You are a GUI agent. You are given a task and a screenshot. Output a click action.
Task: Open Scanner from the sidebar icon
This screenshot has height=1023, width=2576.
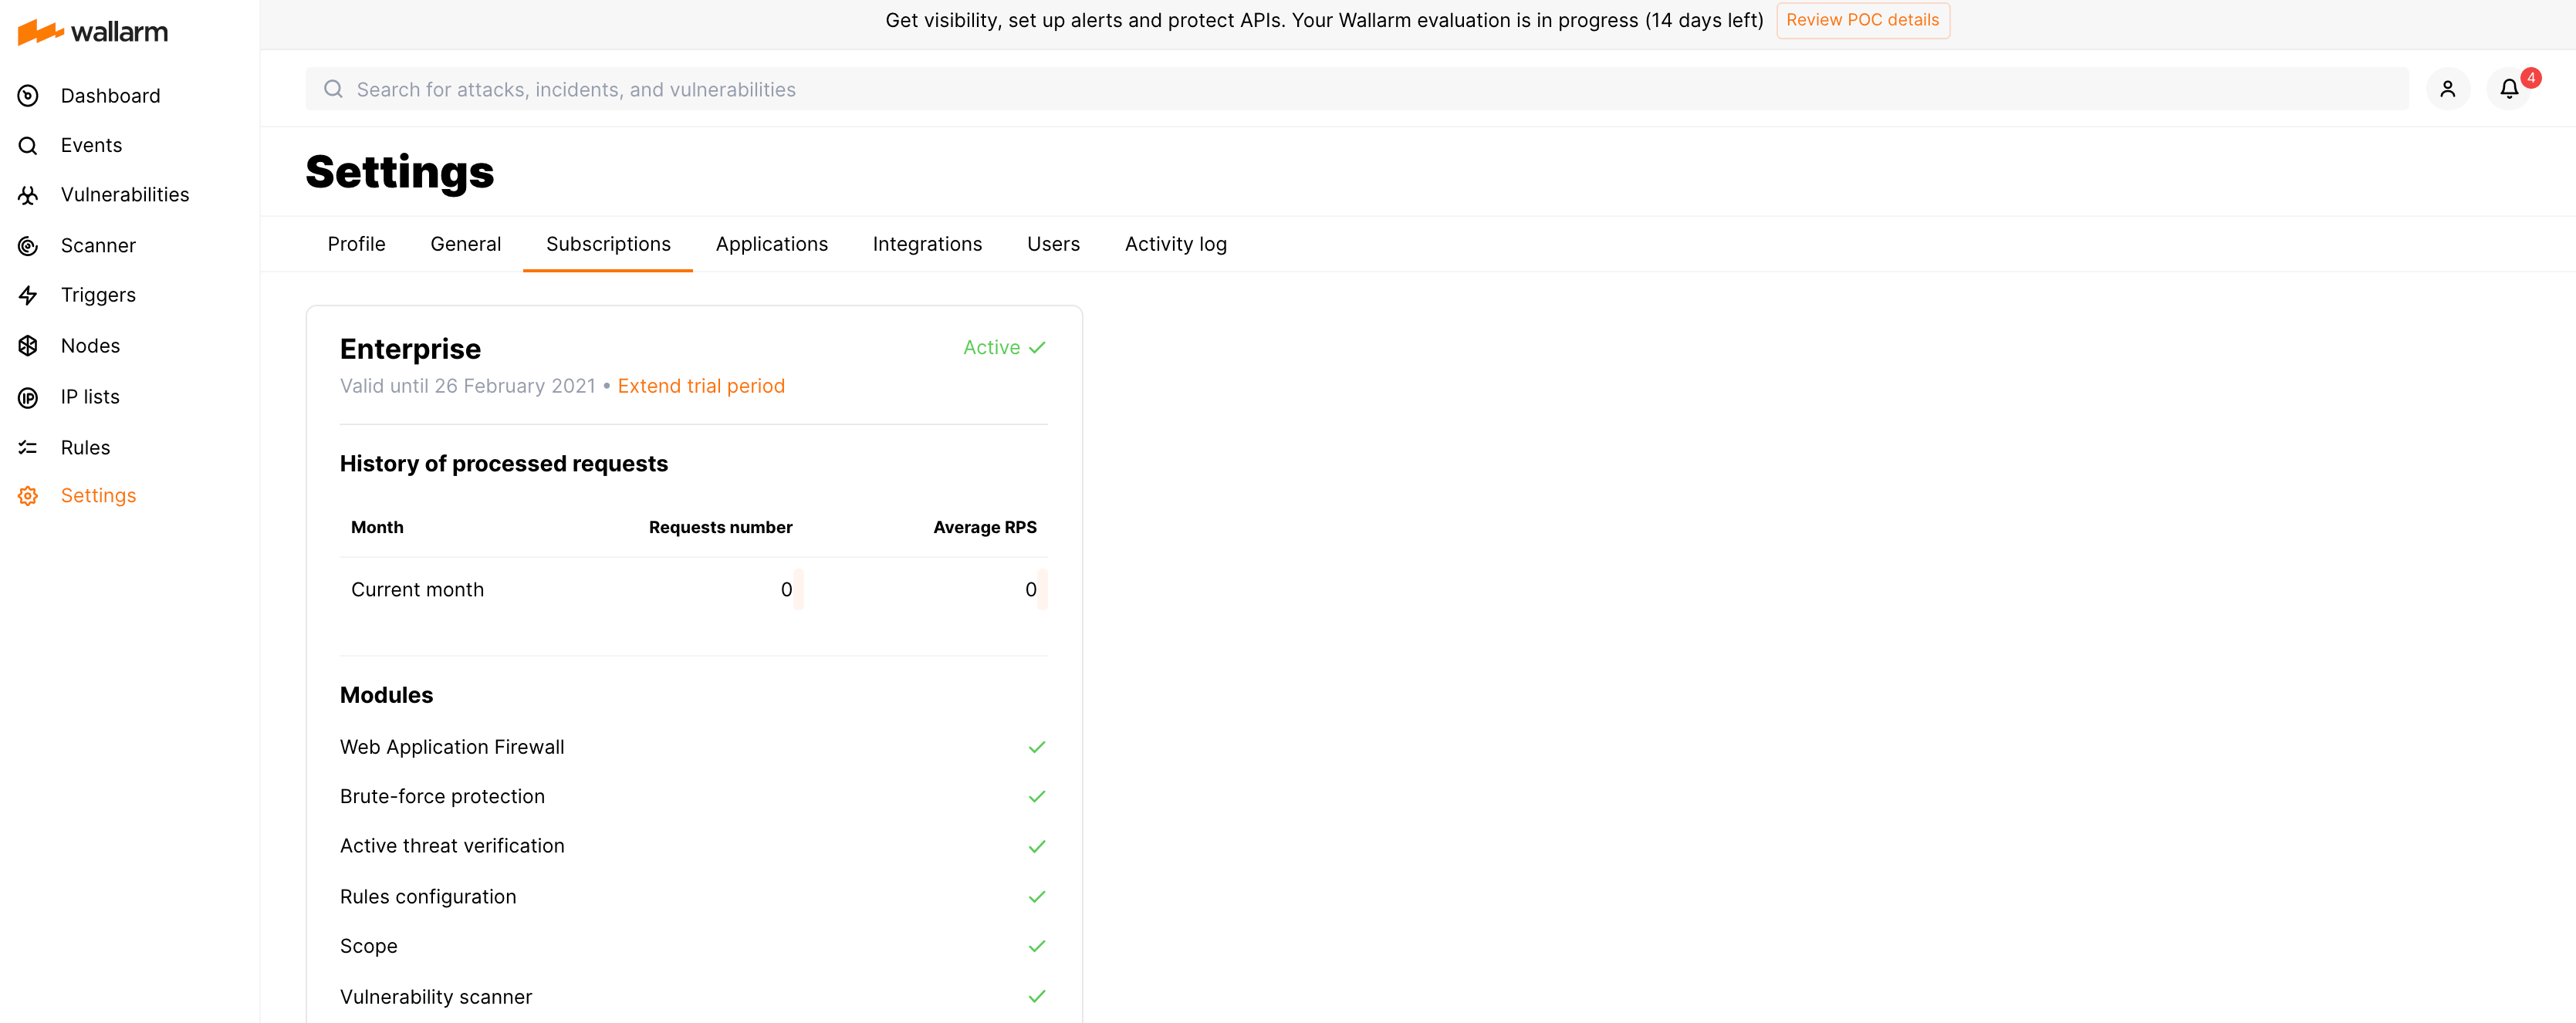coord(28,246)
